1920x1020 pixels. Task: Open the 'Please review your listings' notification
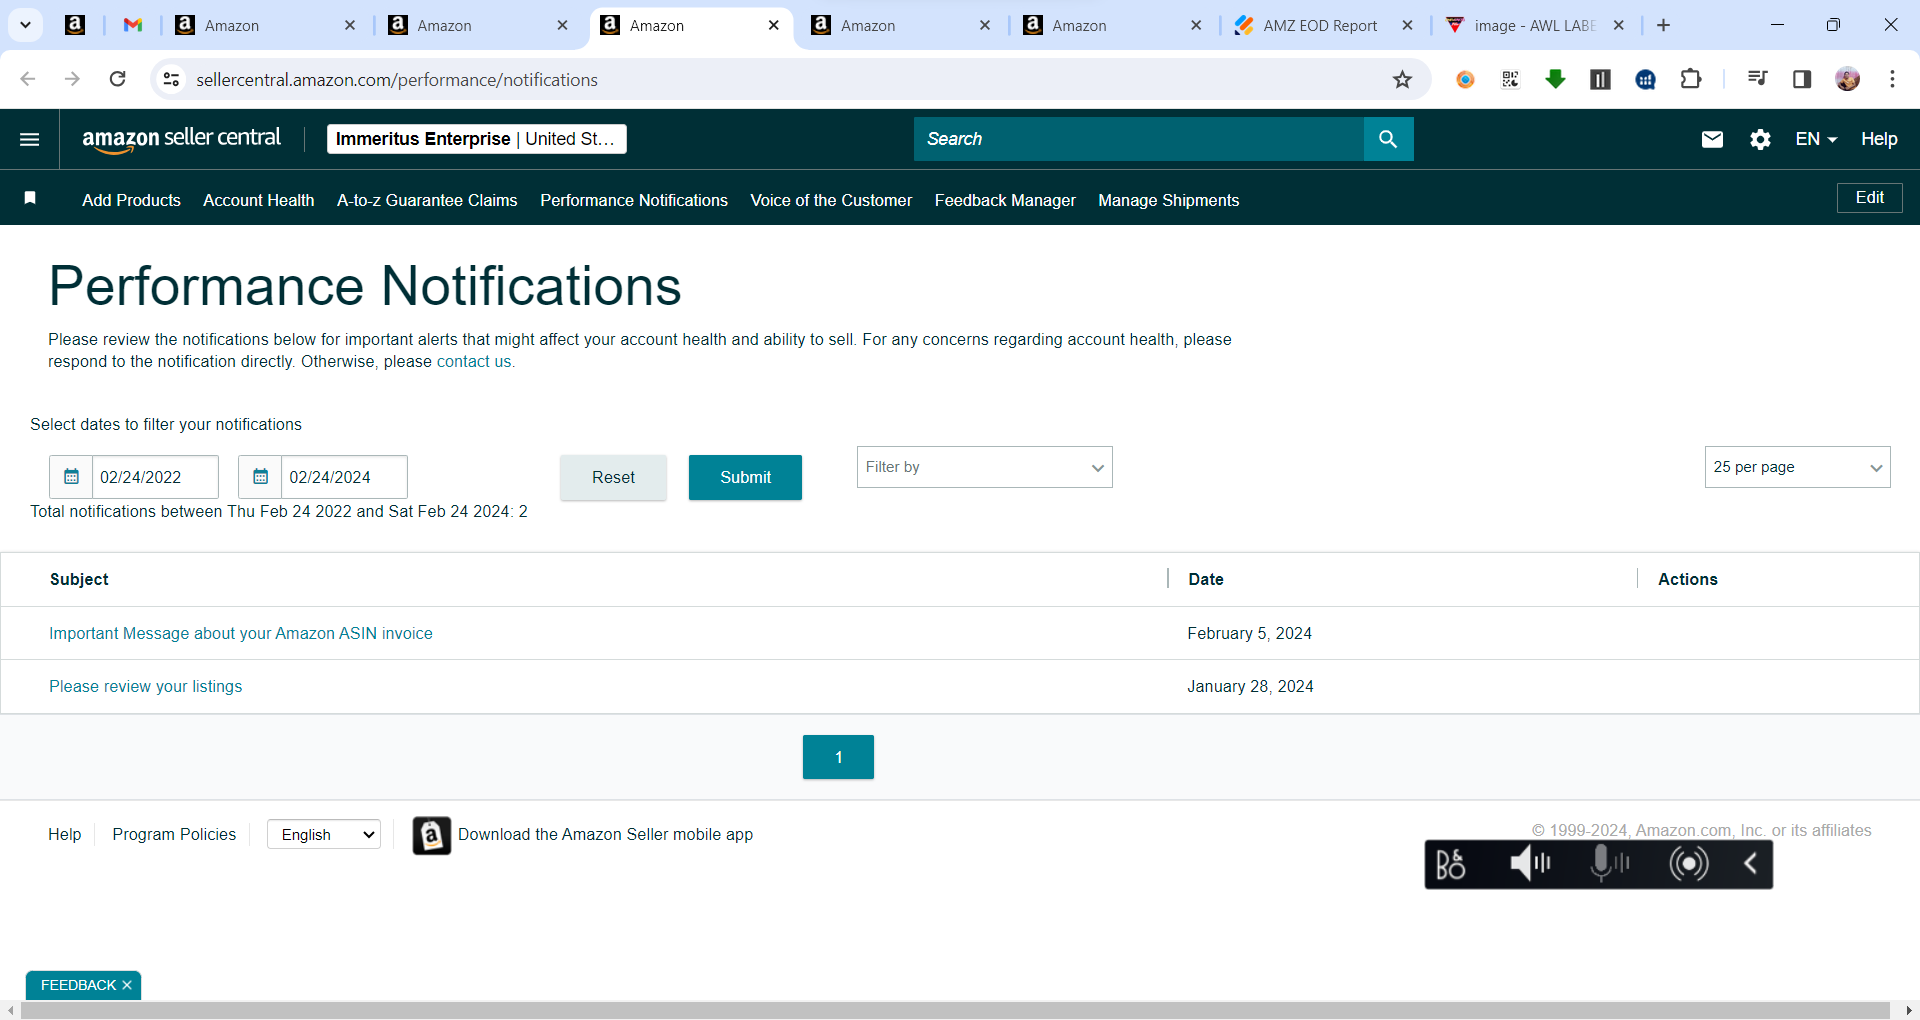(146, 686)
